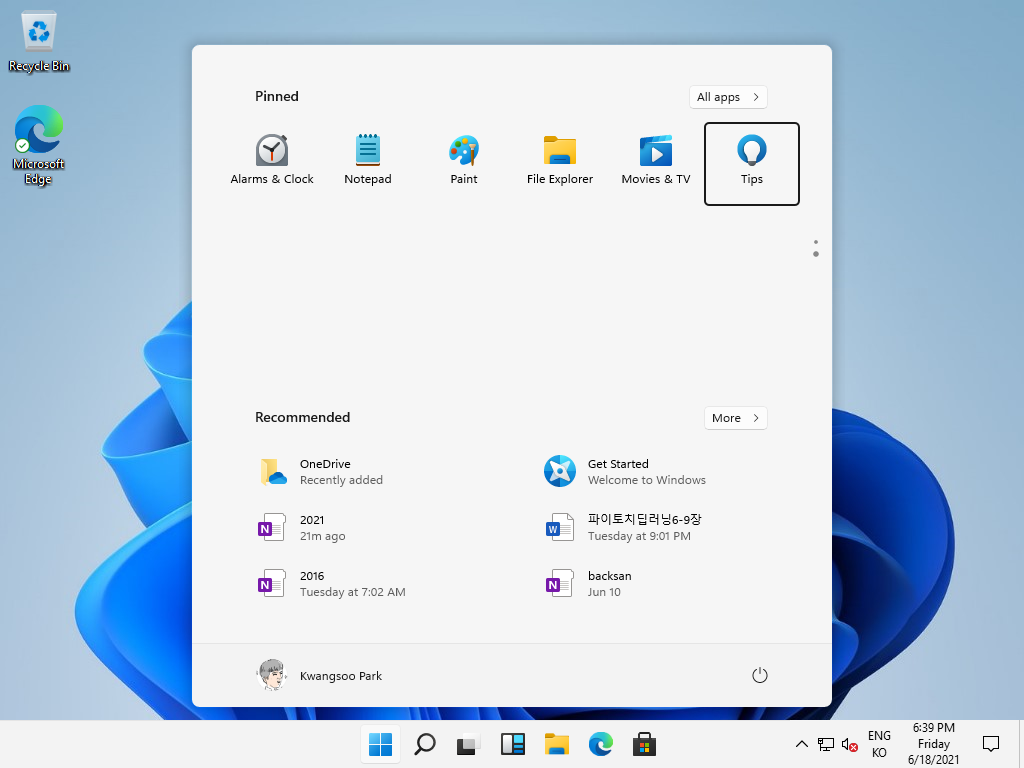Click the previous pinned page dot
Screen dimensions: 1024x768
816,242
